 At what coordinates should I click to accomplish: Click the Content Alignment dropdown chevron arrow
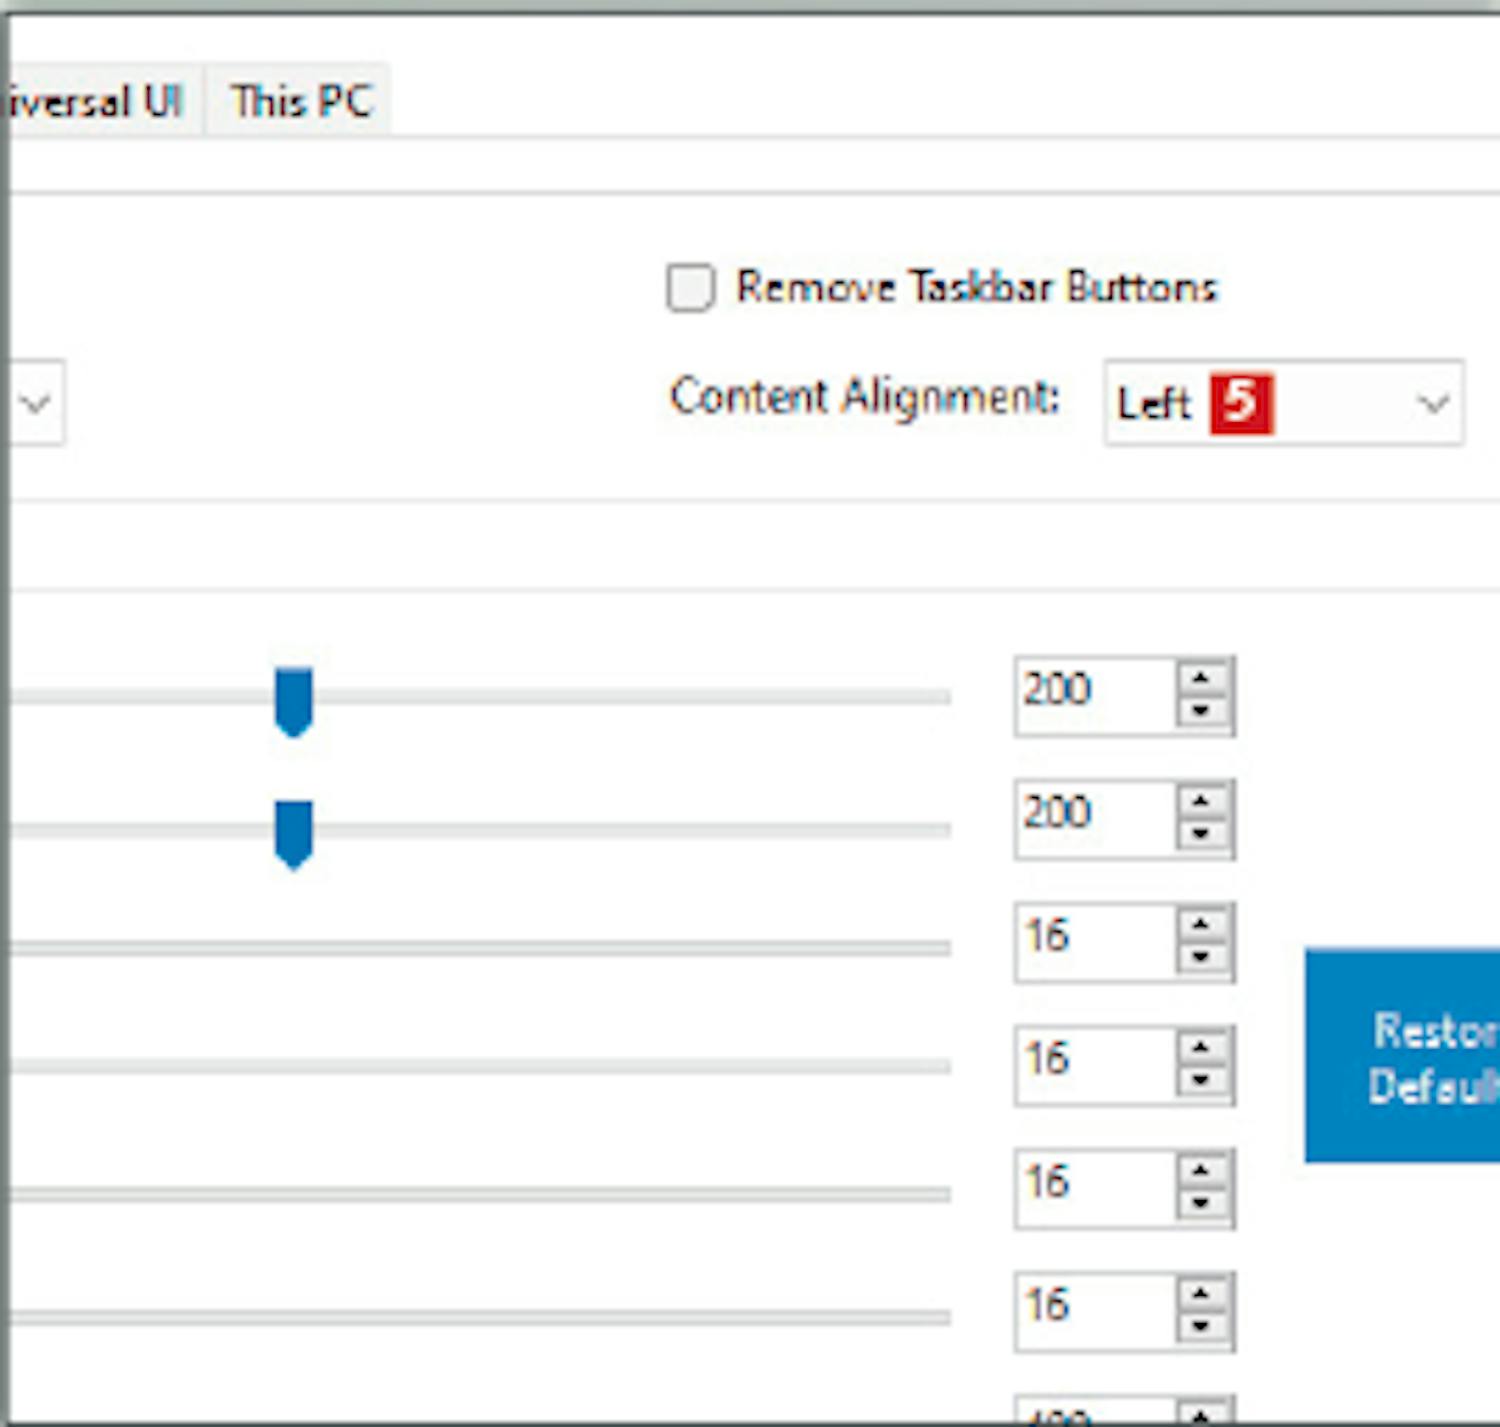coord(1433,404)
